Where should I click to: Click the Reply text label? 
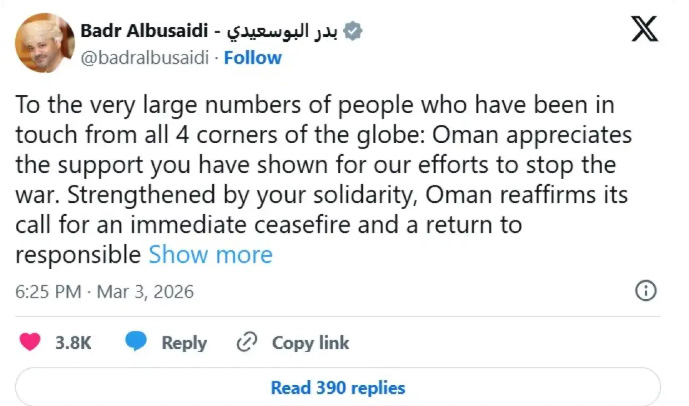tap(184, 343)
